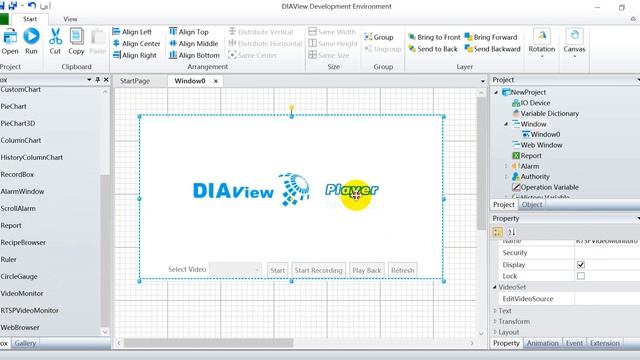This screenshot has height=360, width=640.
Task: Apply Align Left arrangement
Action: click(132, 32)
